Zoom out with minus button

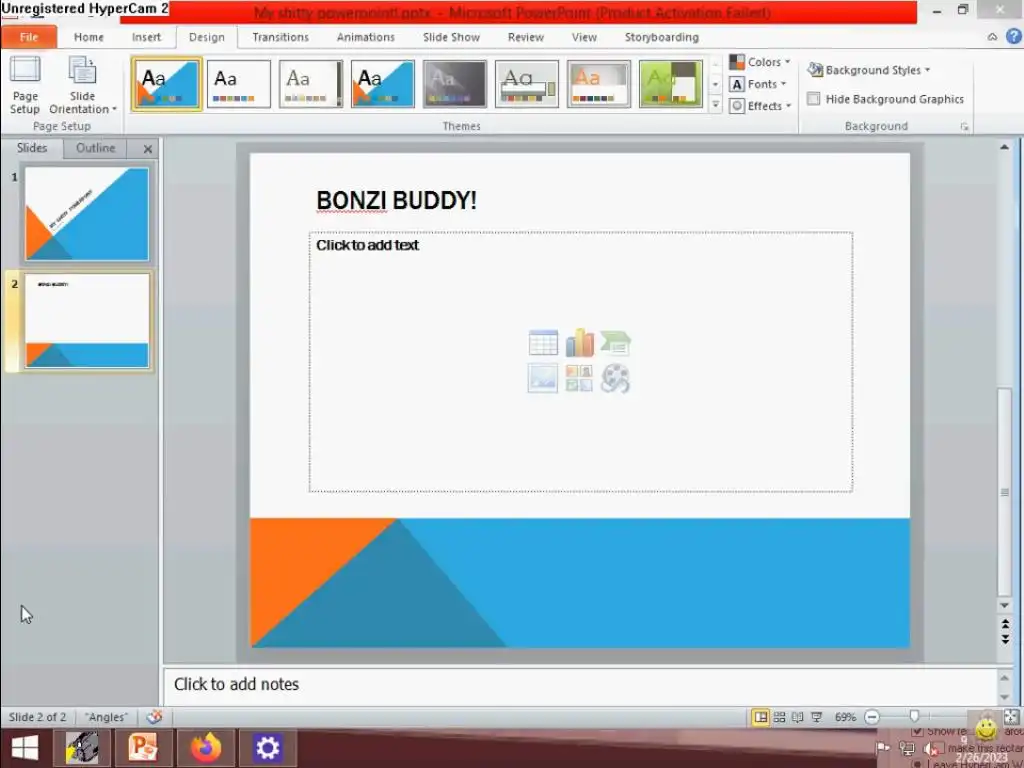coord(872,717)
